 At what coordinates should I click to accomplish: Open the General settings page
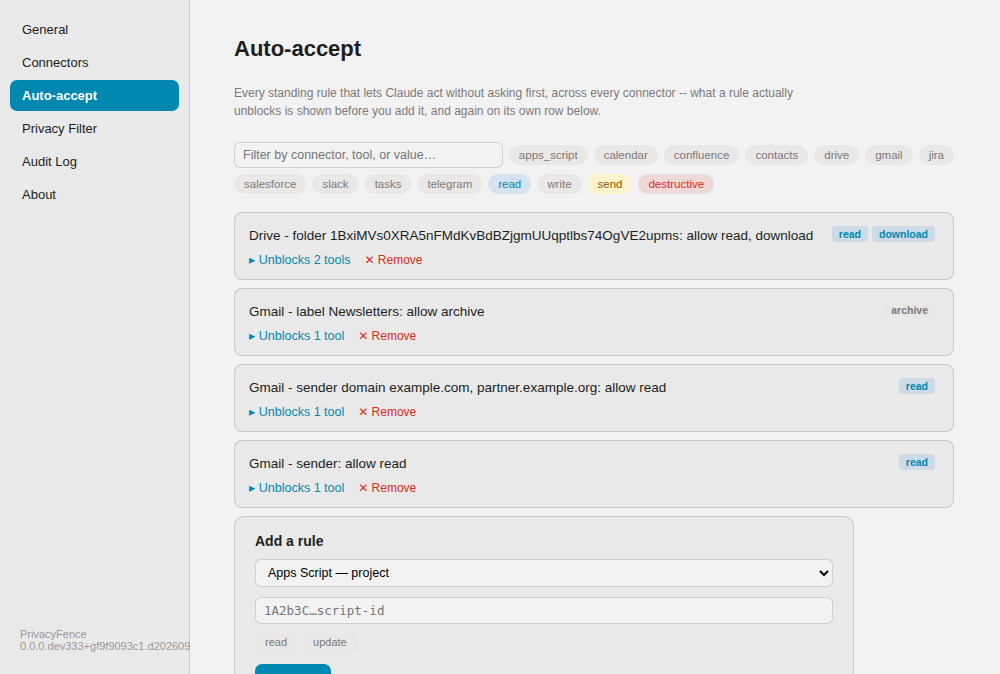click(x=94, y=29)
